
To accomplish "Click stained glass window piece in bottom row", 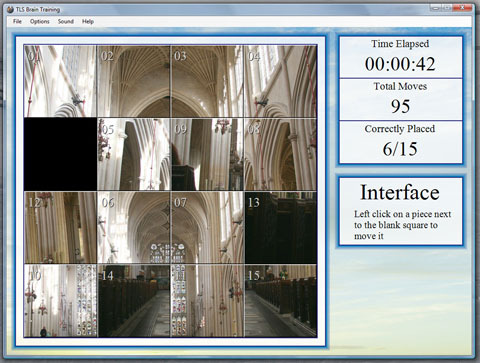I will [207, 301].
